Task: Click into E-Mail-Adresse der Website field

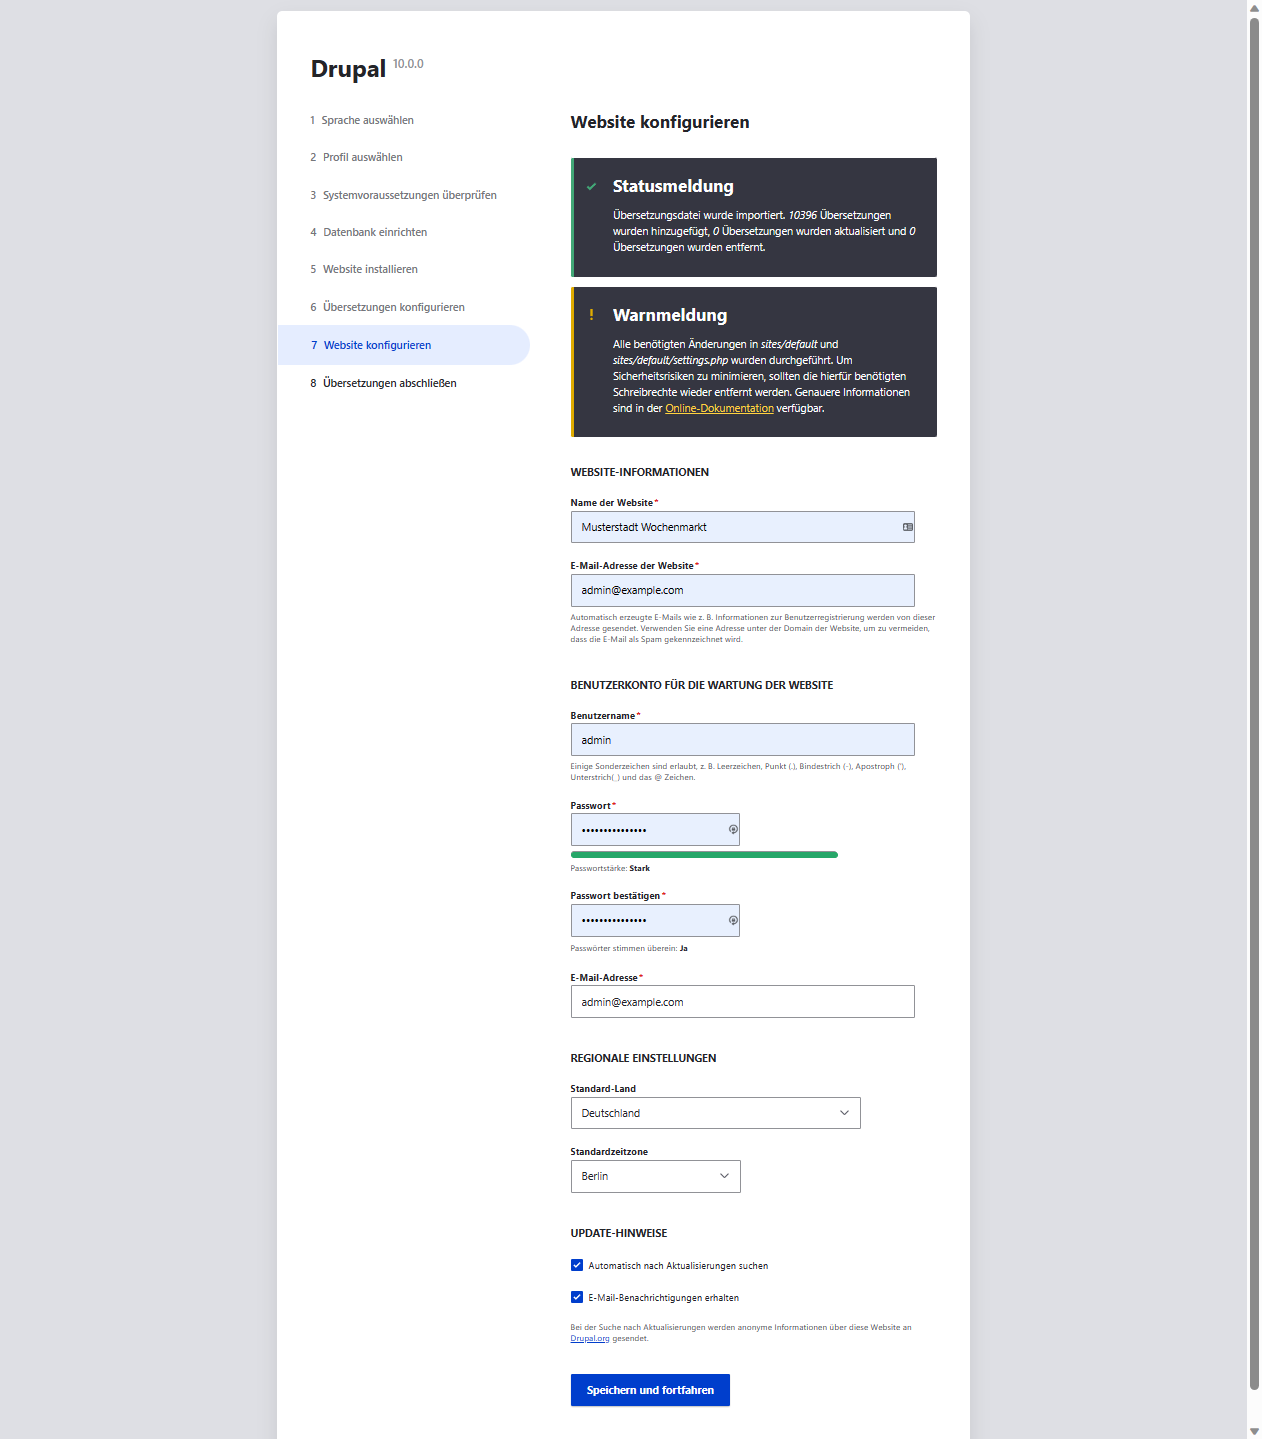Action: point(742,590)
